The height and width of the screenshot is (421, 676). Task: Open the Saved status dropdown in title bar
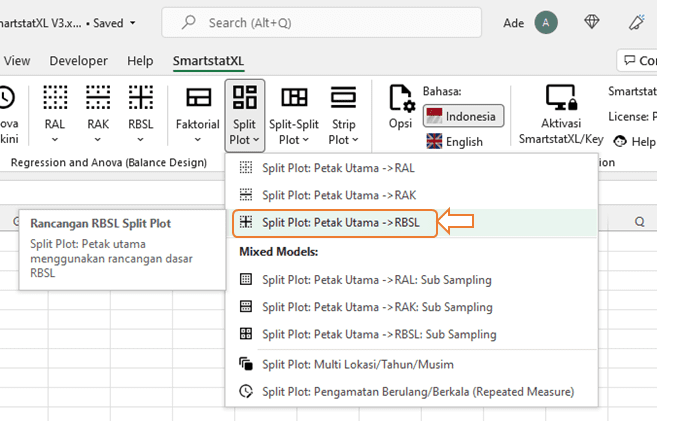[133, 23]
